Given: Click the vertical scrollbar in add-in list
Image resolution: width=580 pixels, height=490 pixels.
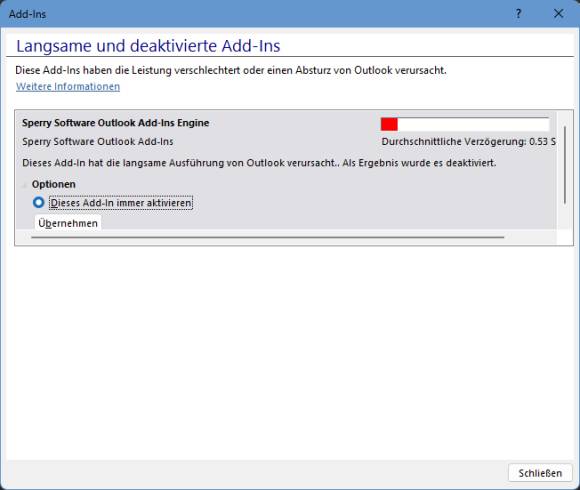Looking at the screenshot, I should [565, 165].
